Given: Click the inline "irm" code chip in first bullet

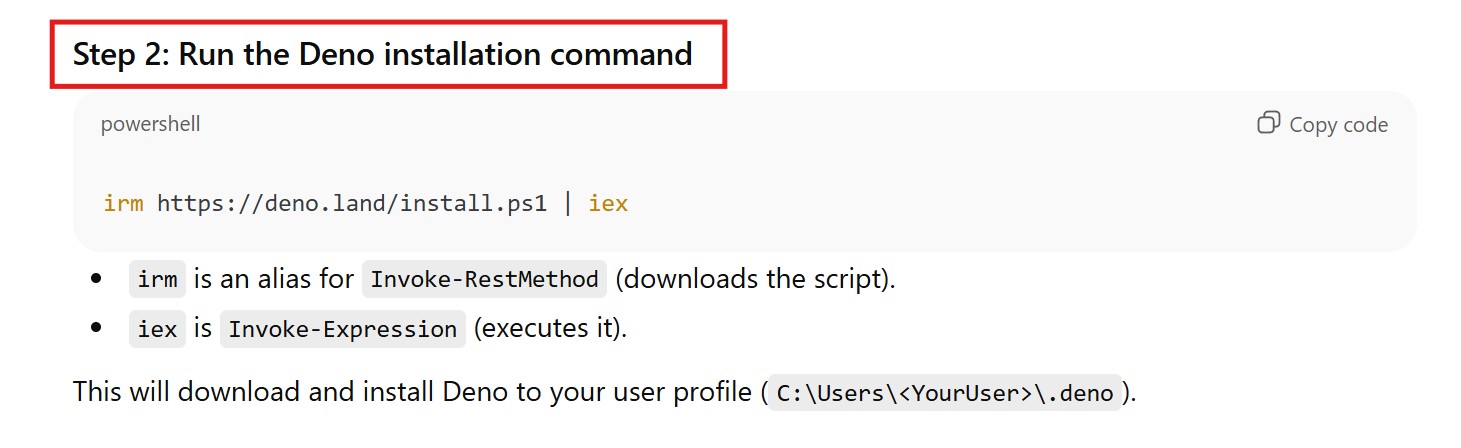Looking at the screenshot, I should click(x=157, y=279).
